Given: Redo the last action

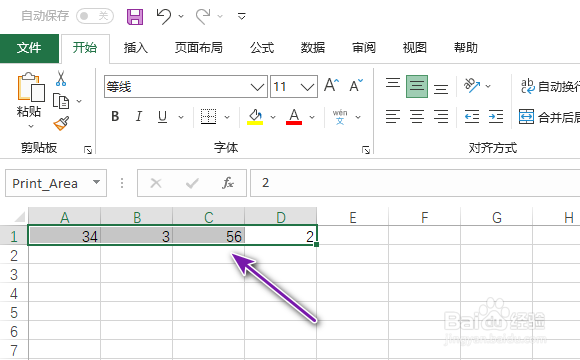Looking at the screenshot, I should (203, 17).
